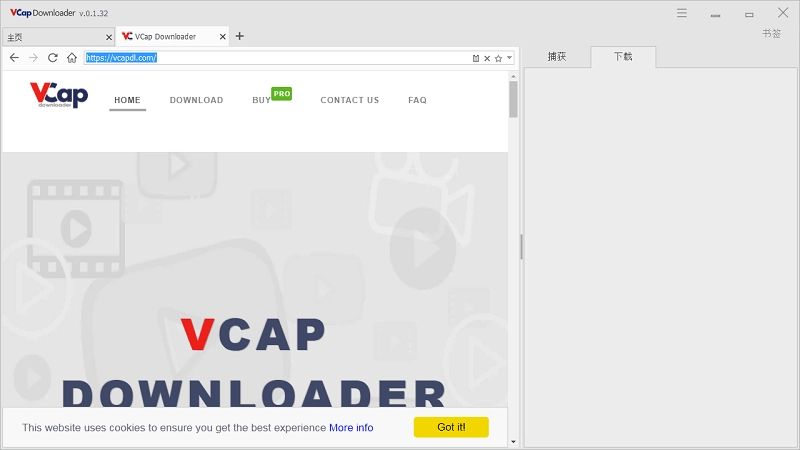The image size is (800, 450).
Task: Close the VCap Downloader tab
Action: 222,37
